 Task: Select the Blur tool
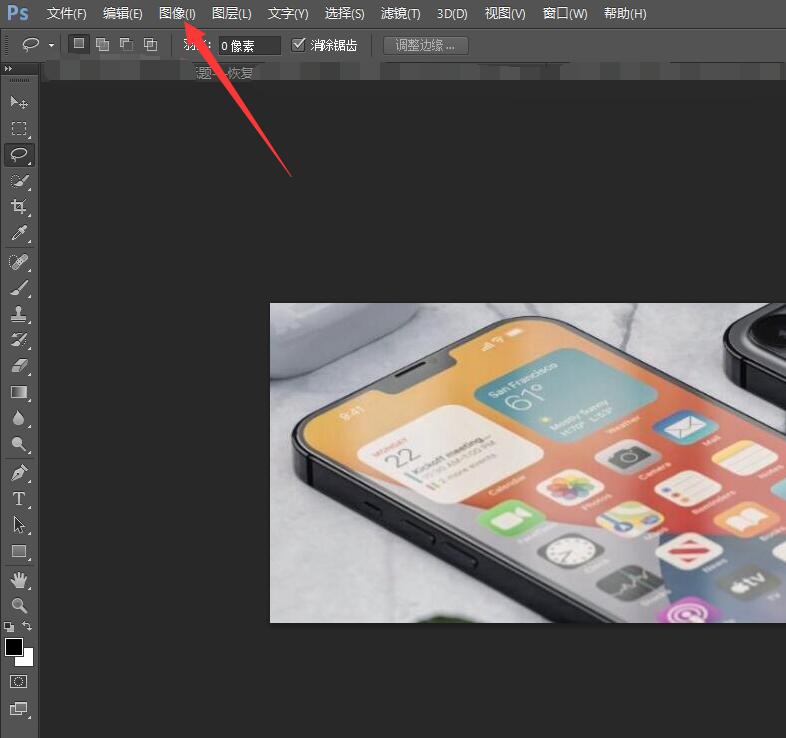point(19,418)
